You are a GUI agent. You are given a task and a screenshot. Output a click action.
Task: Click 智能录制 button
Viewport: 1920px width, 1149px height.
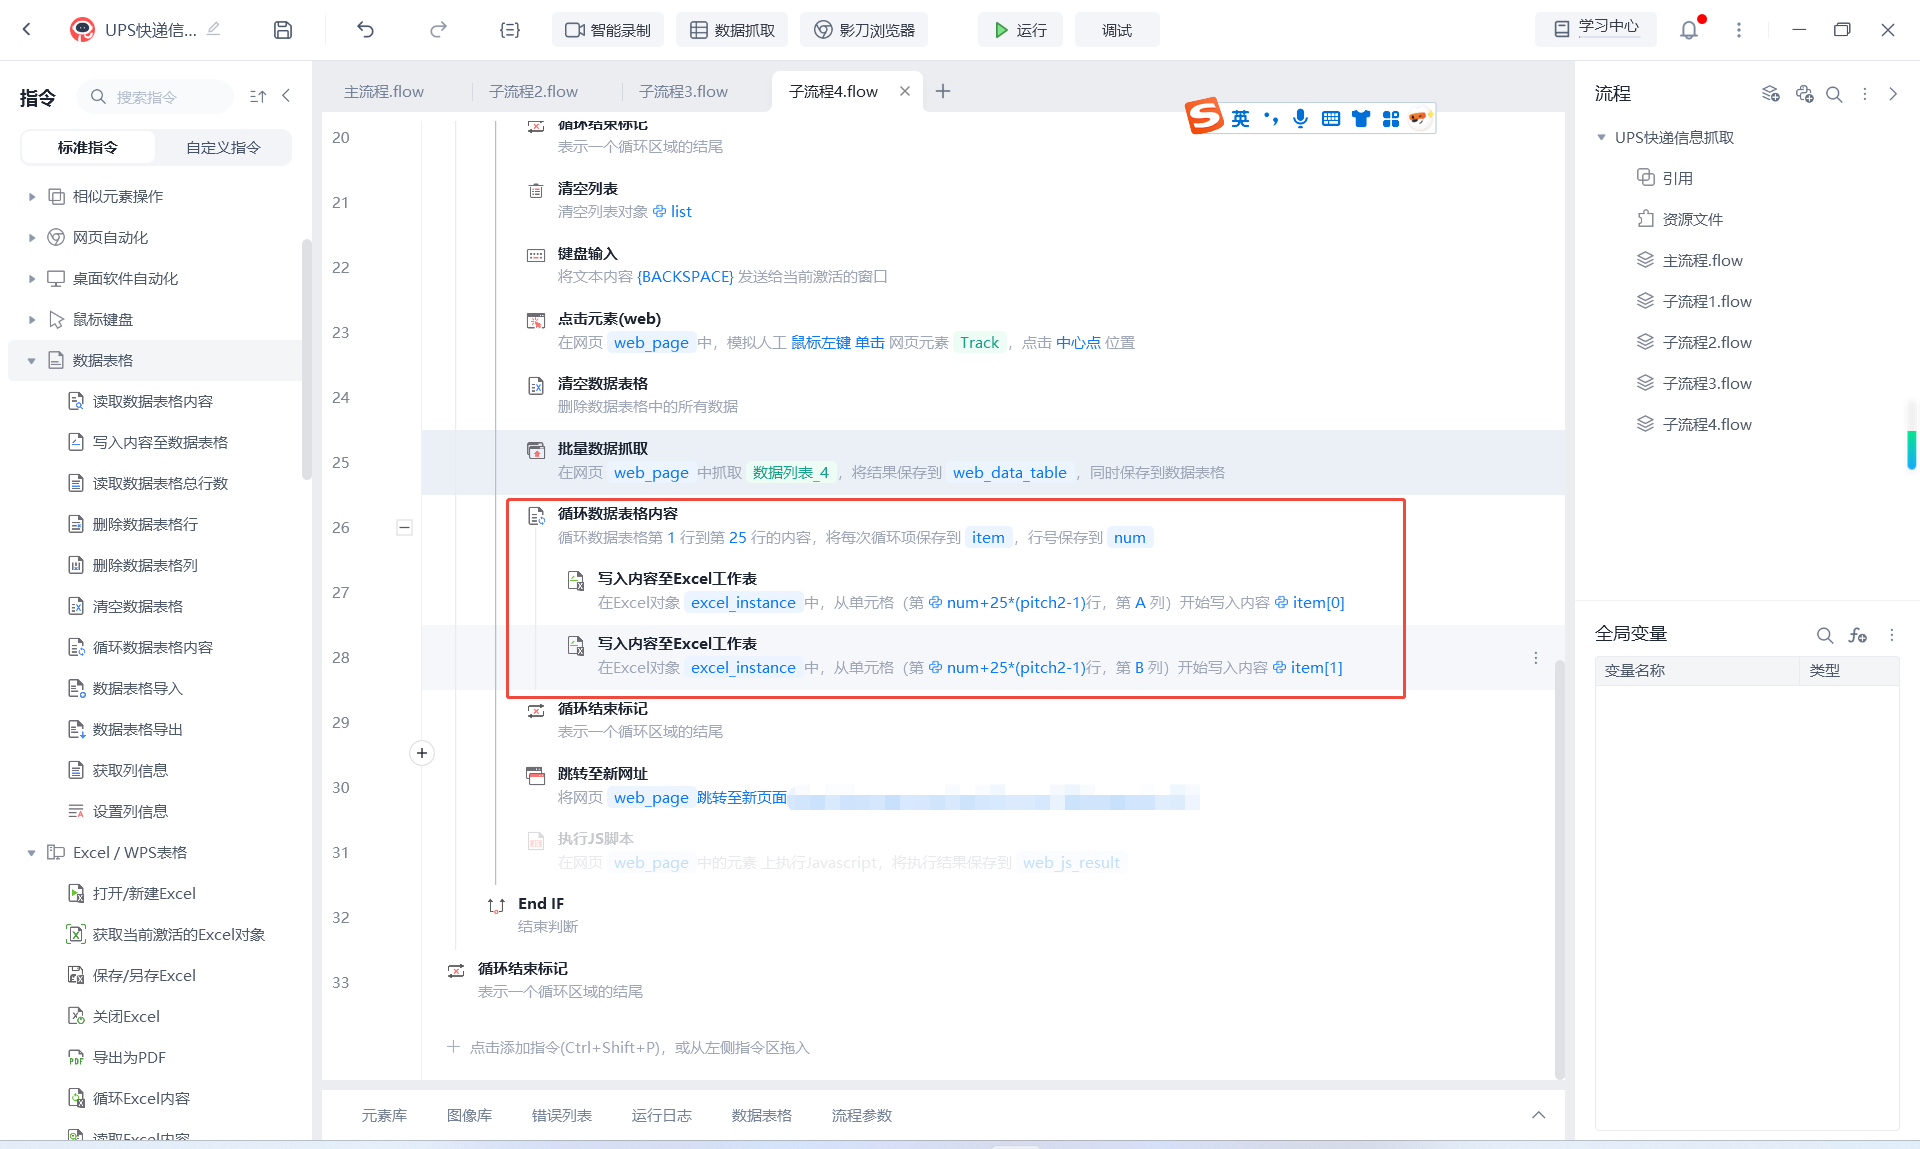tap(607, 30)
